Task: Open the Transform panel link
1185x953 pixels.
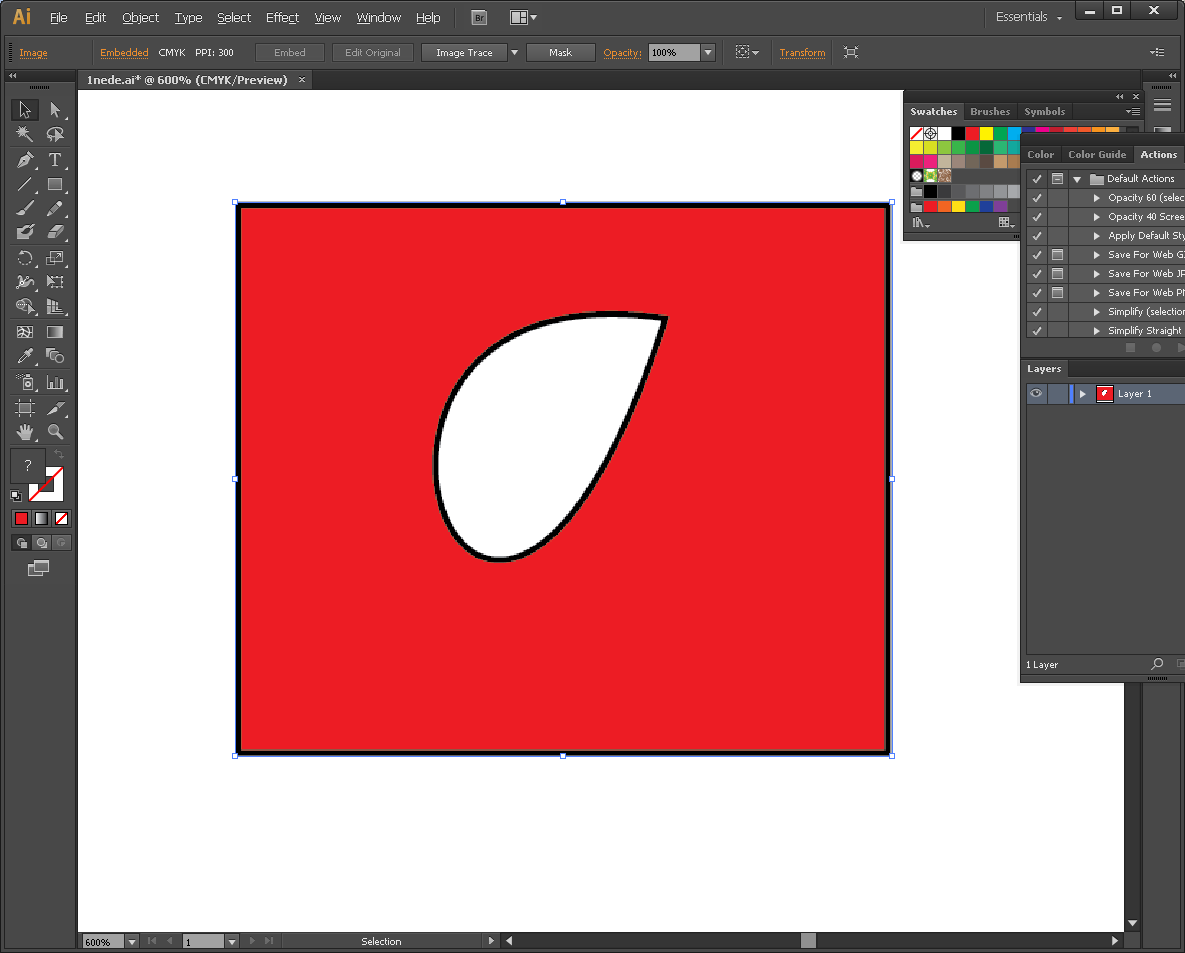Action: click(802, 52)
